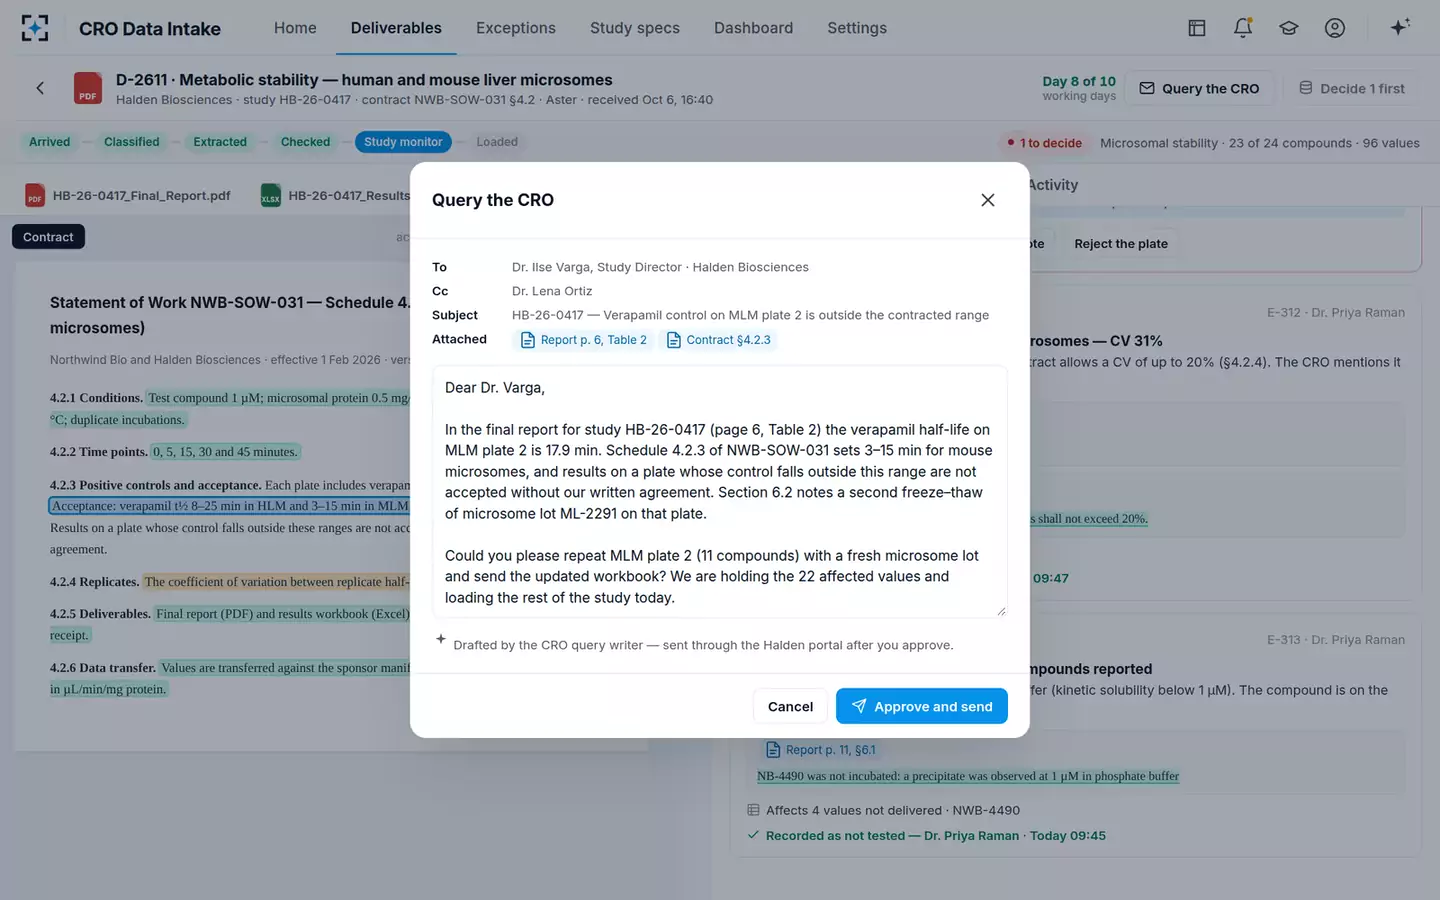The height and width of the screenshot is (900, 1440).
Task: Click Approve and send button
Action: (x=922, y=706)
